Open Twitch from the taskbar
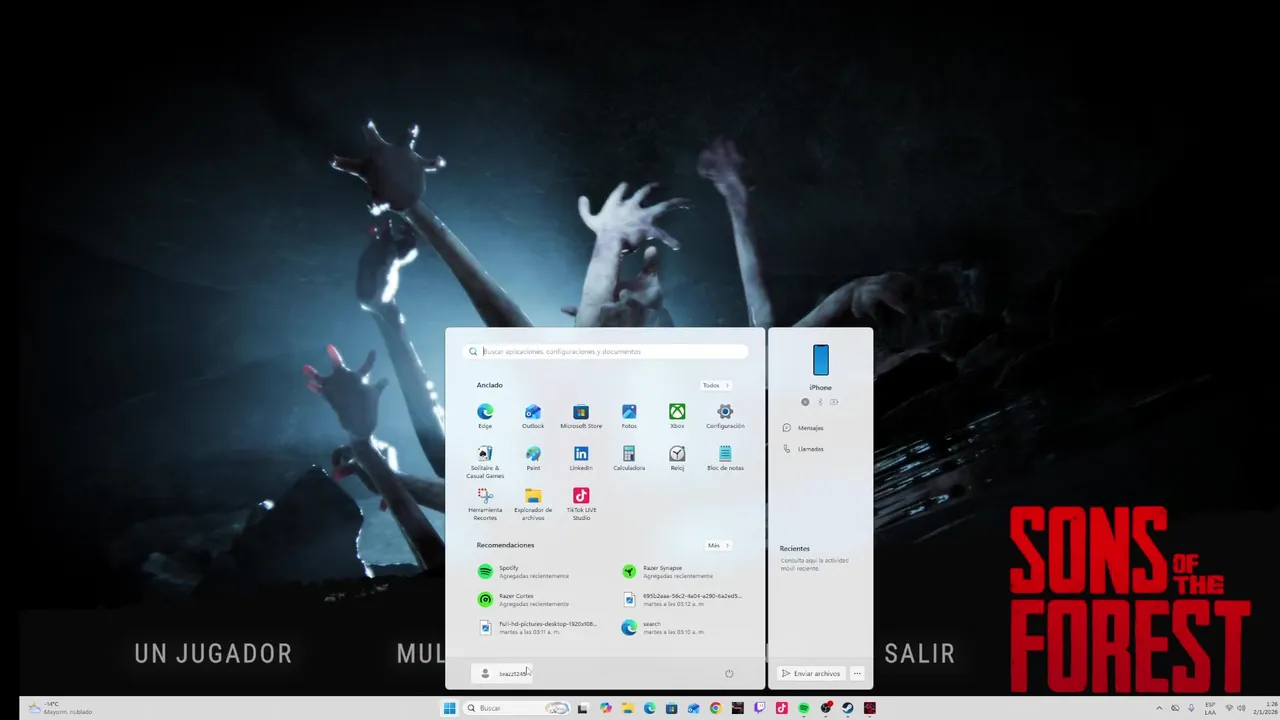 click(760, 708)
